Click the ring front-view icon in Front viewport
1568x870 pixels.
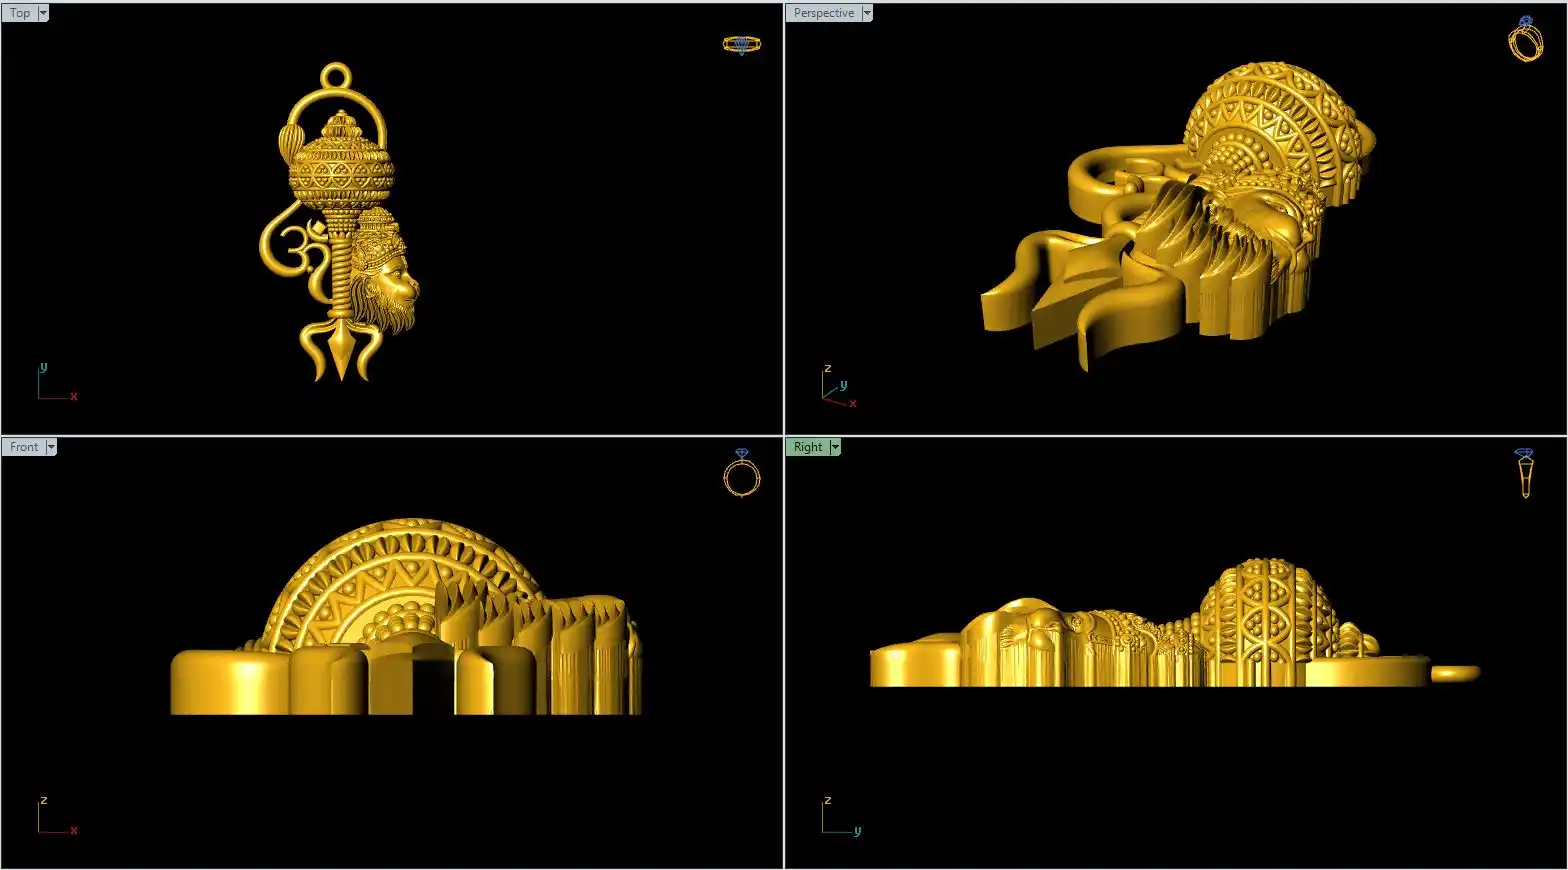click(741, 473)
